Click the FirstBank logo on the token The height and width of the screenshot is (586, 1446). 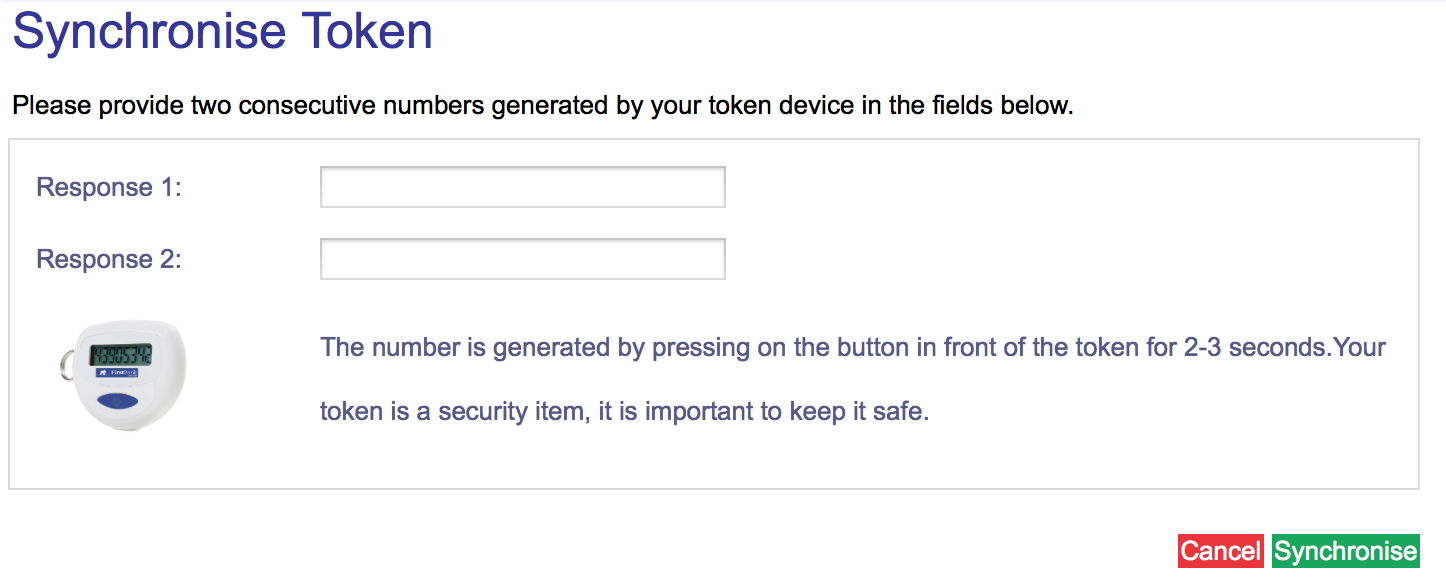120,373
